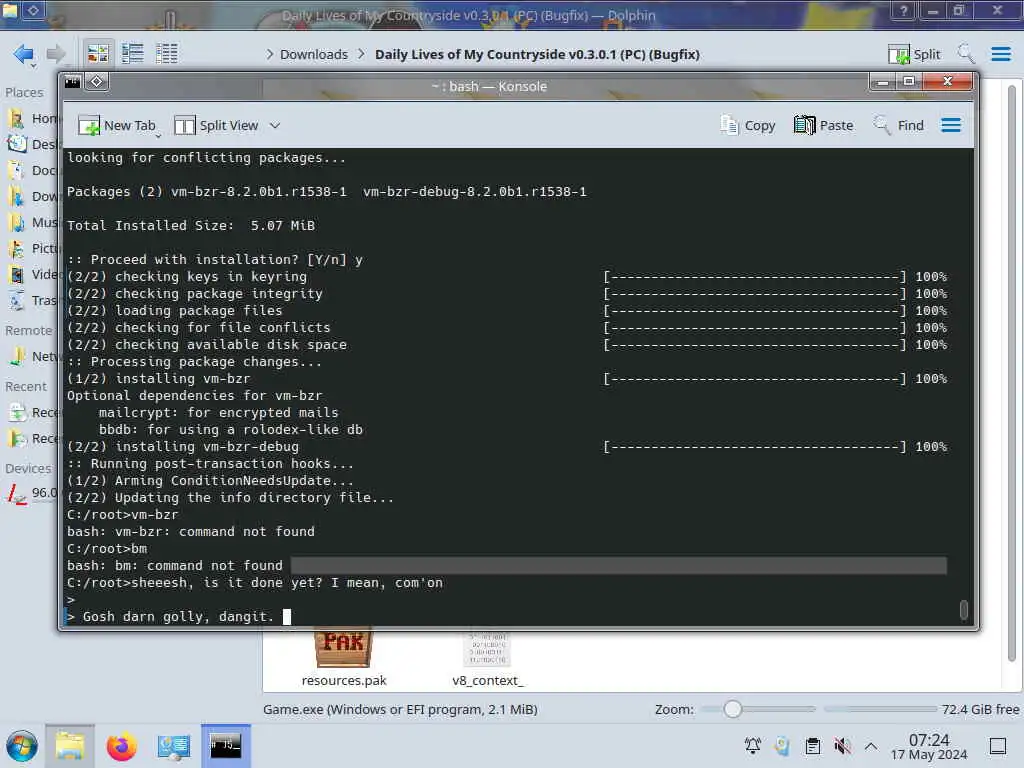
Task: Toggle Konsole keep-above pin icon
Action: [x=97, y=82]
